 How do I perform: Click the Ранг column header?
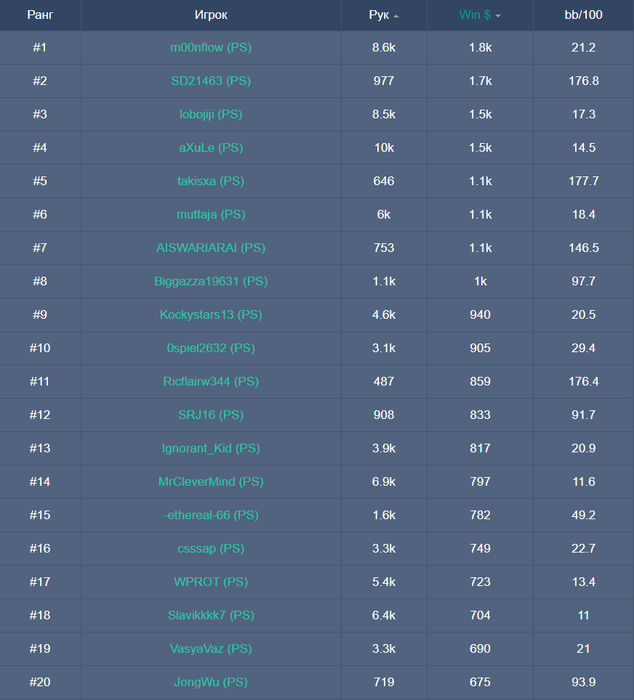point(40,15)
